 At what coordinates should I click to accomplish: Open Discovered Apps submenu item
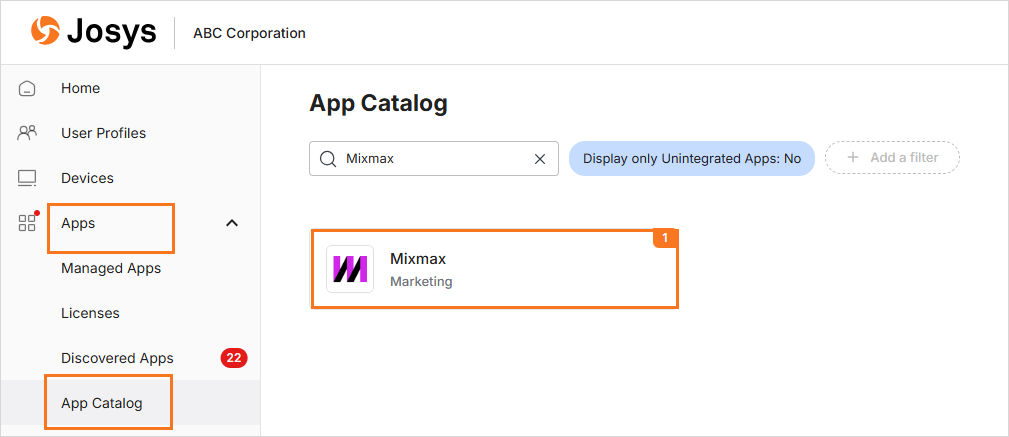click(x=117, y=358)
